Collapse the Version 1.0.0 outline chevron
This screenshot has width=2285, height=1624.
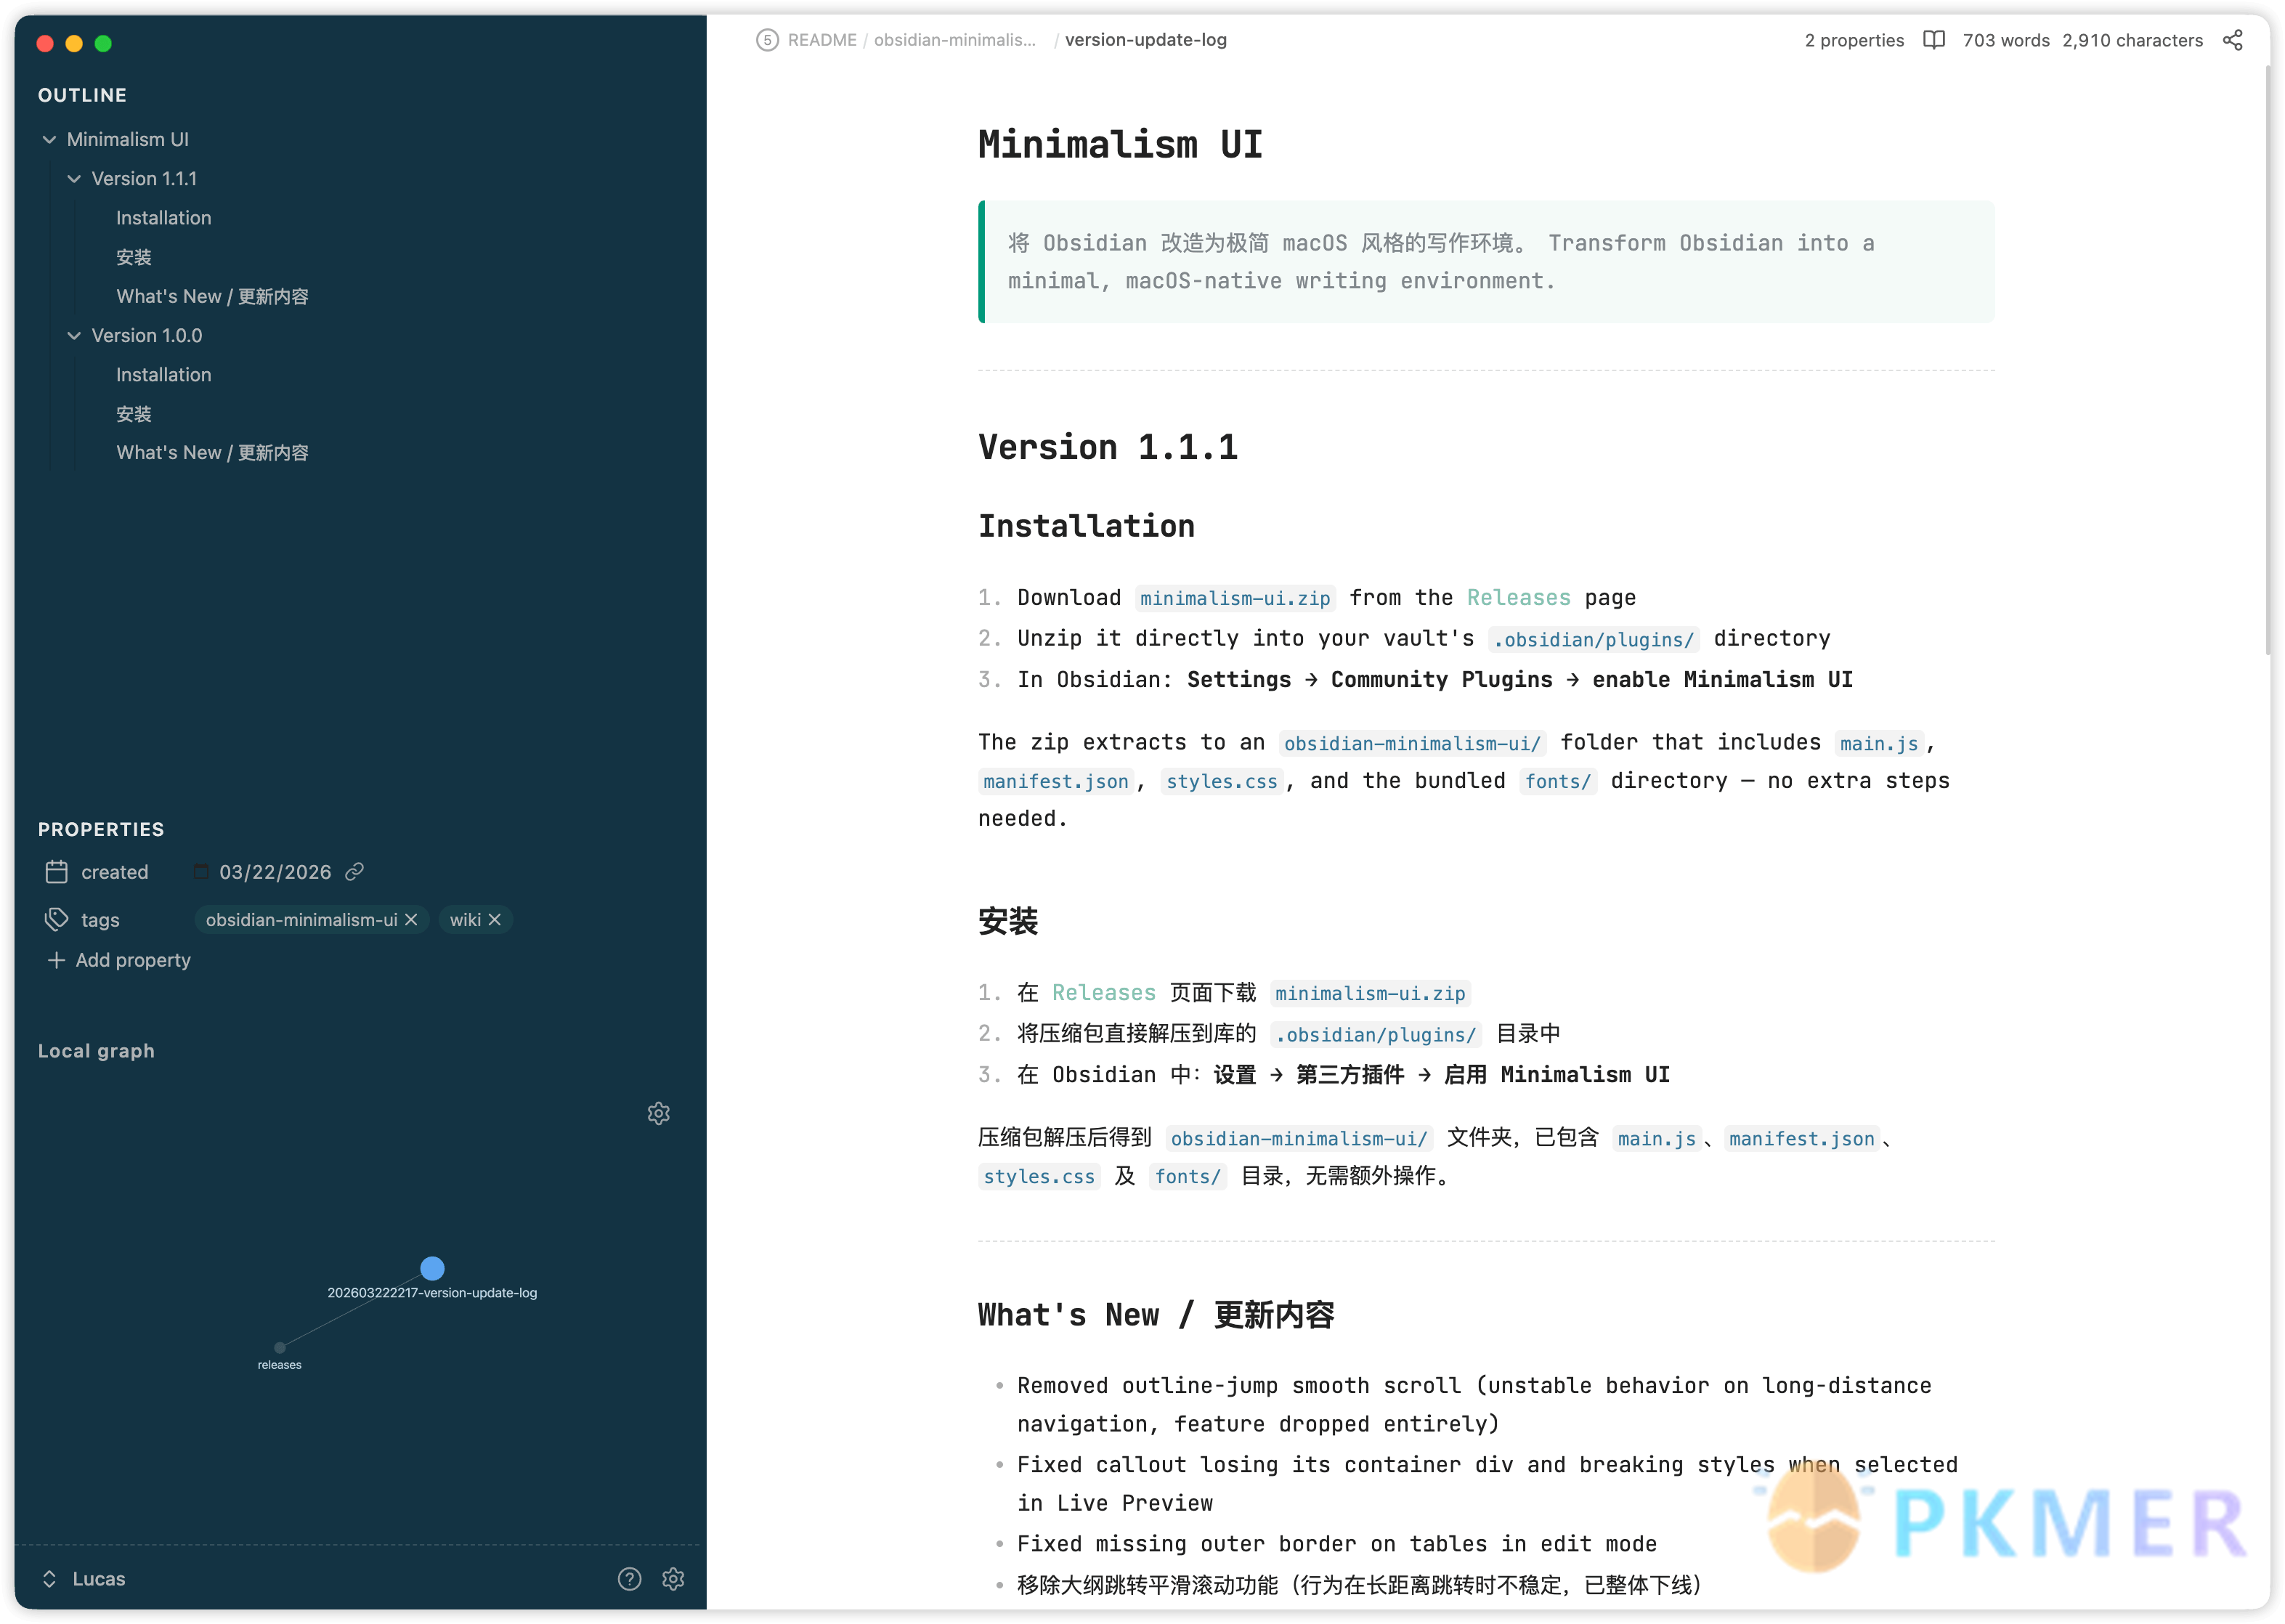[74, 336]
